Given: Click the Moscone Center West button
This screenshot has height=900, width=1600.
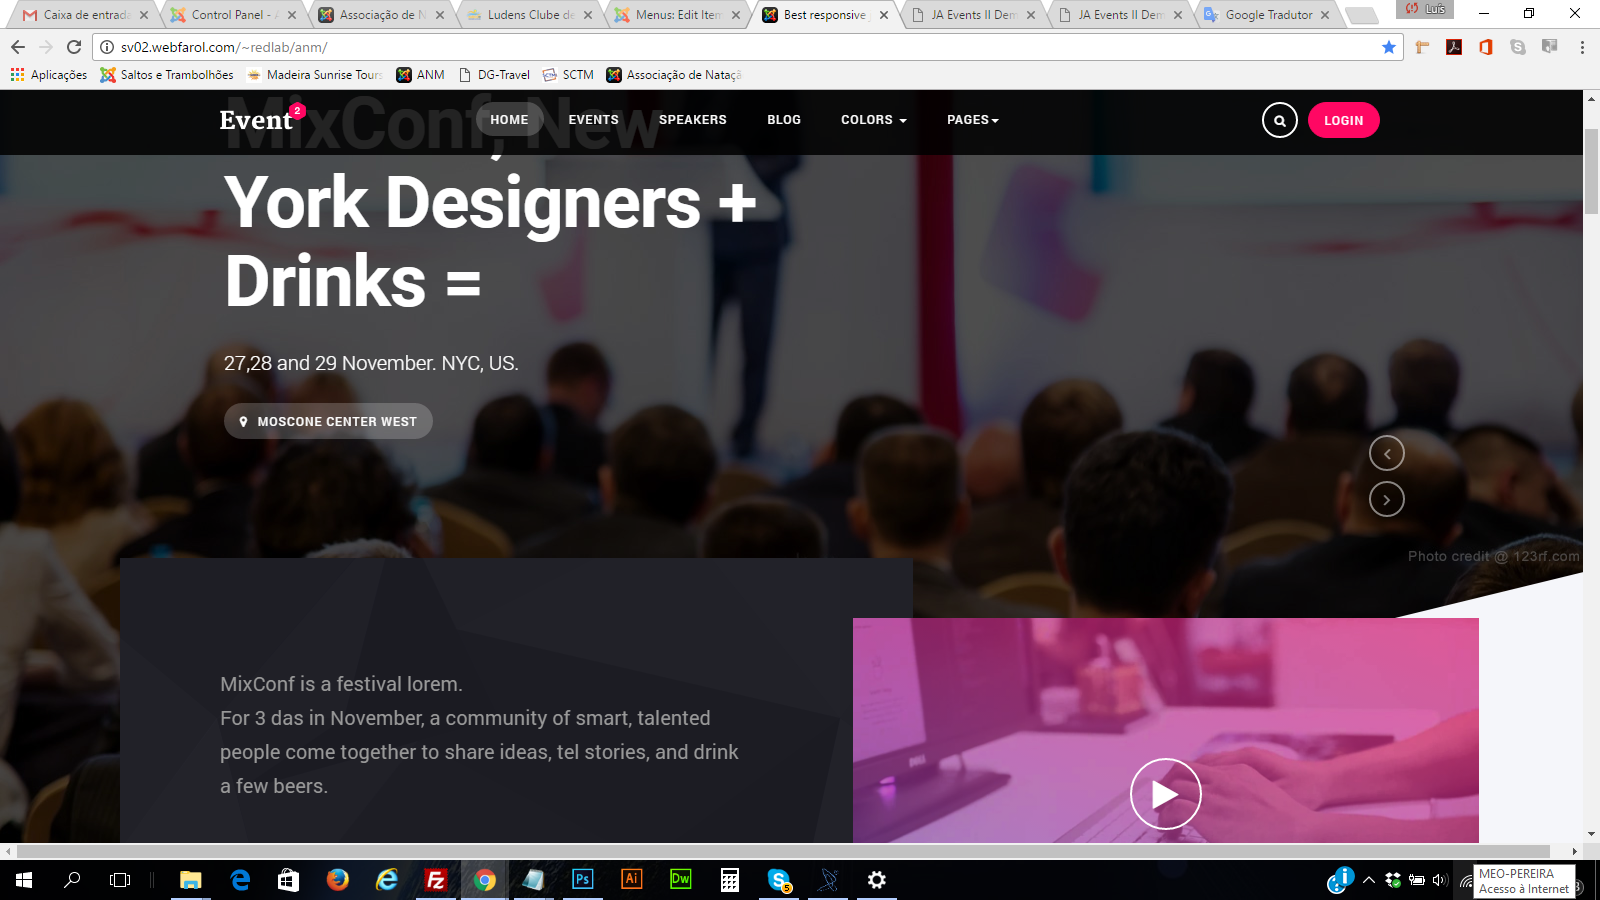Looking at the screenshot, I should coord(328,421).
